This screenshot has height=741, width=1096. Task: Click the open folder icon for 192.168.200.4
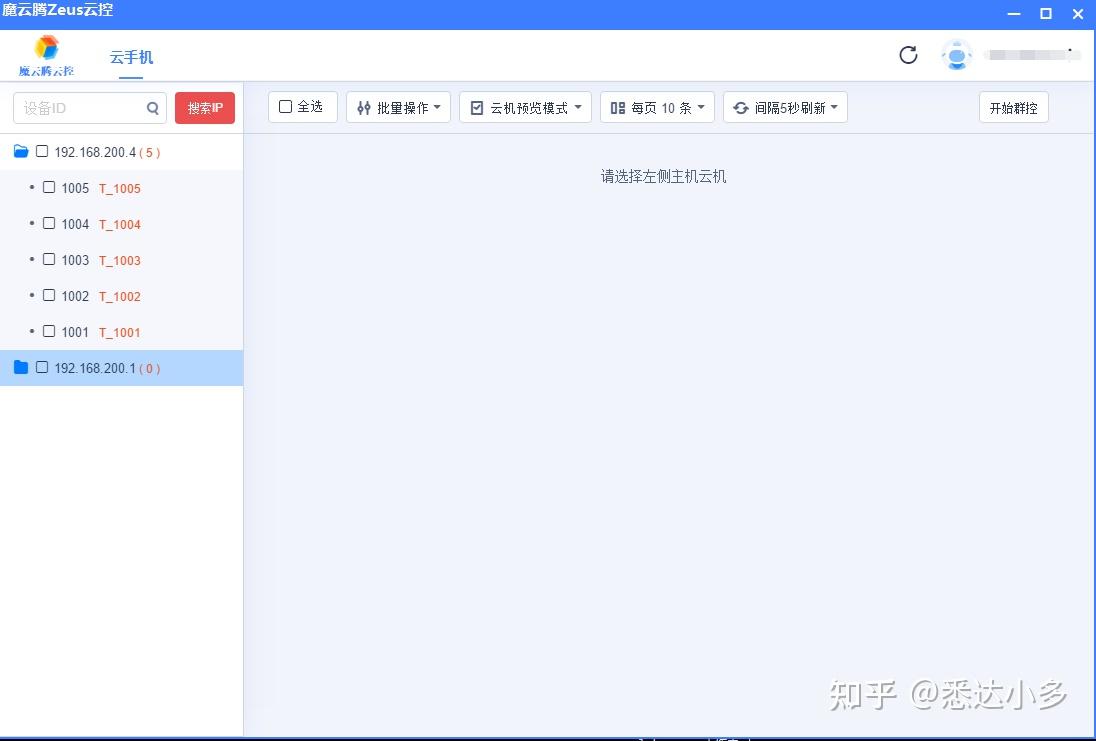pyautogui.click(x=21, y=151)
